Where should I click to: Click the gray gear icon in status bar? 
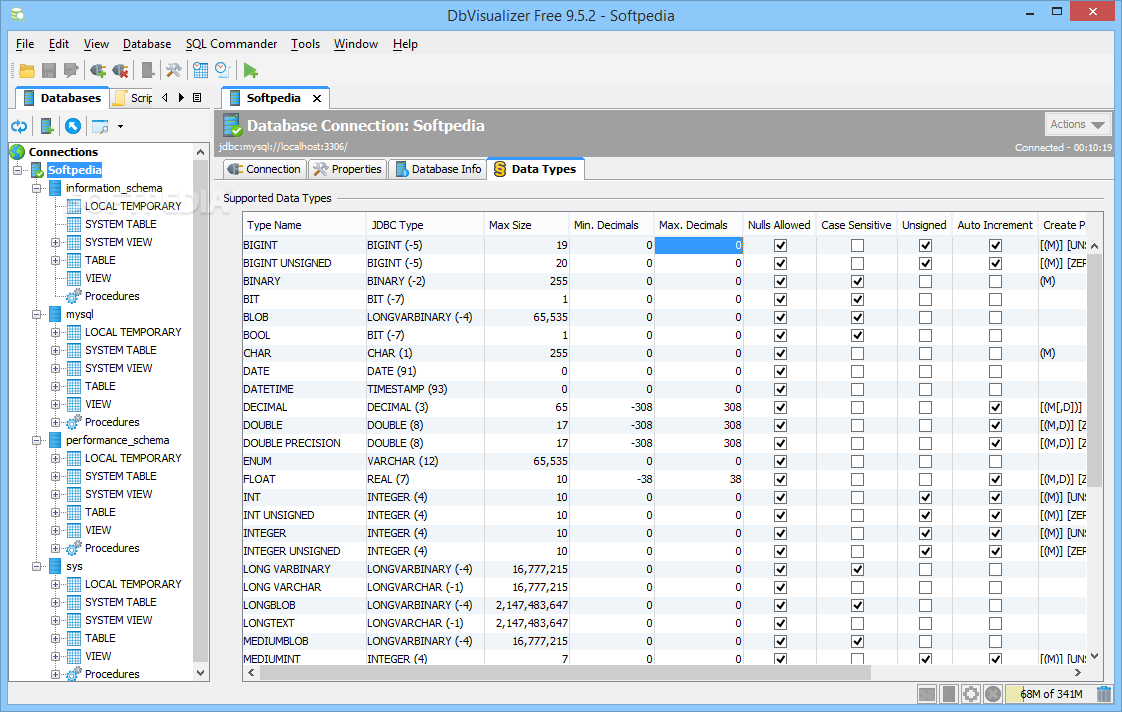(x=970, y=693)
